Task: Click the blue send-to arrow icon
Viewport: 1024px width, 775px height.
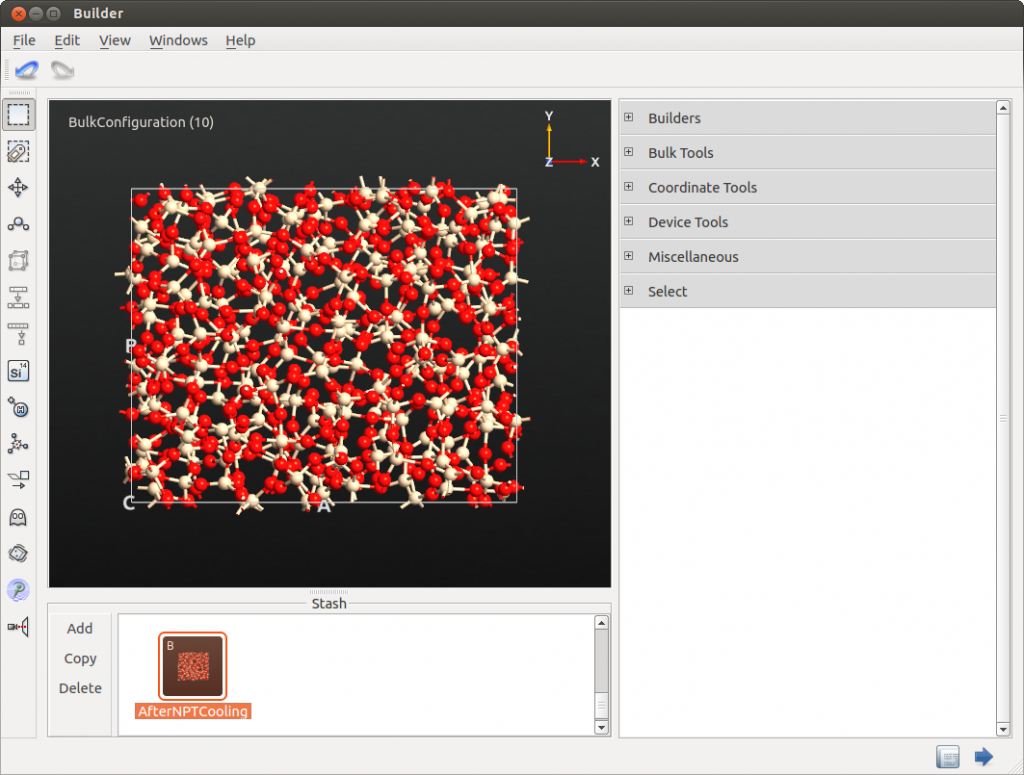Action: [x=983, y=757]
